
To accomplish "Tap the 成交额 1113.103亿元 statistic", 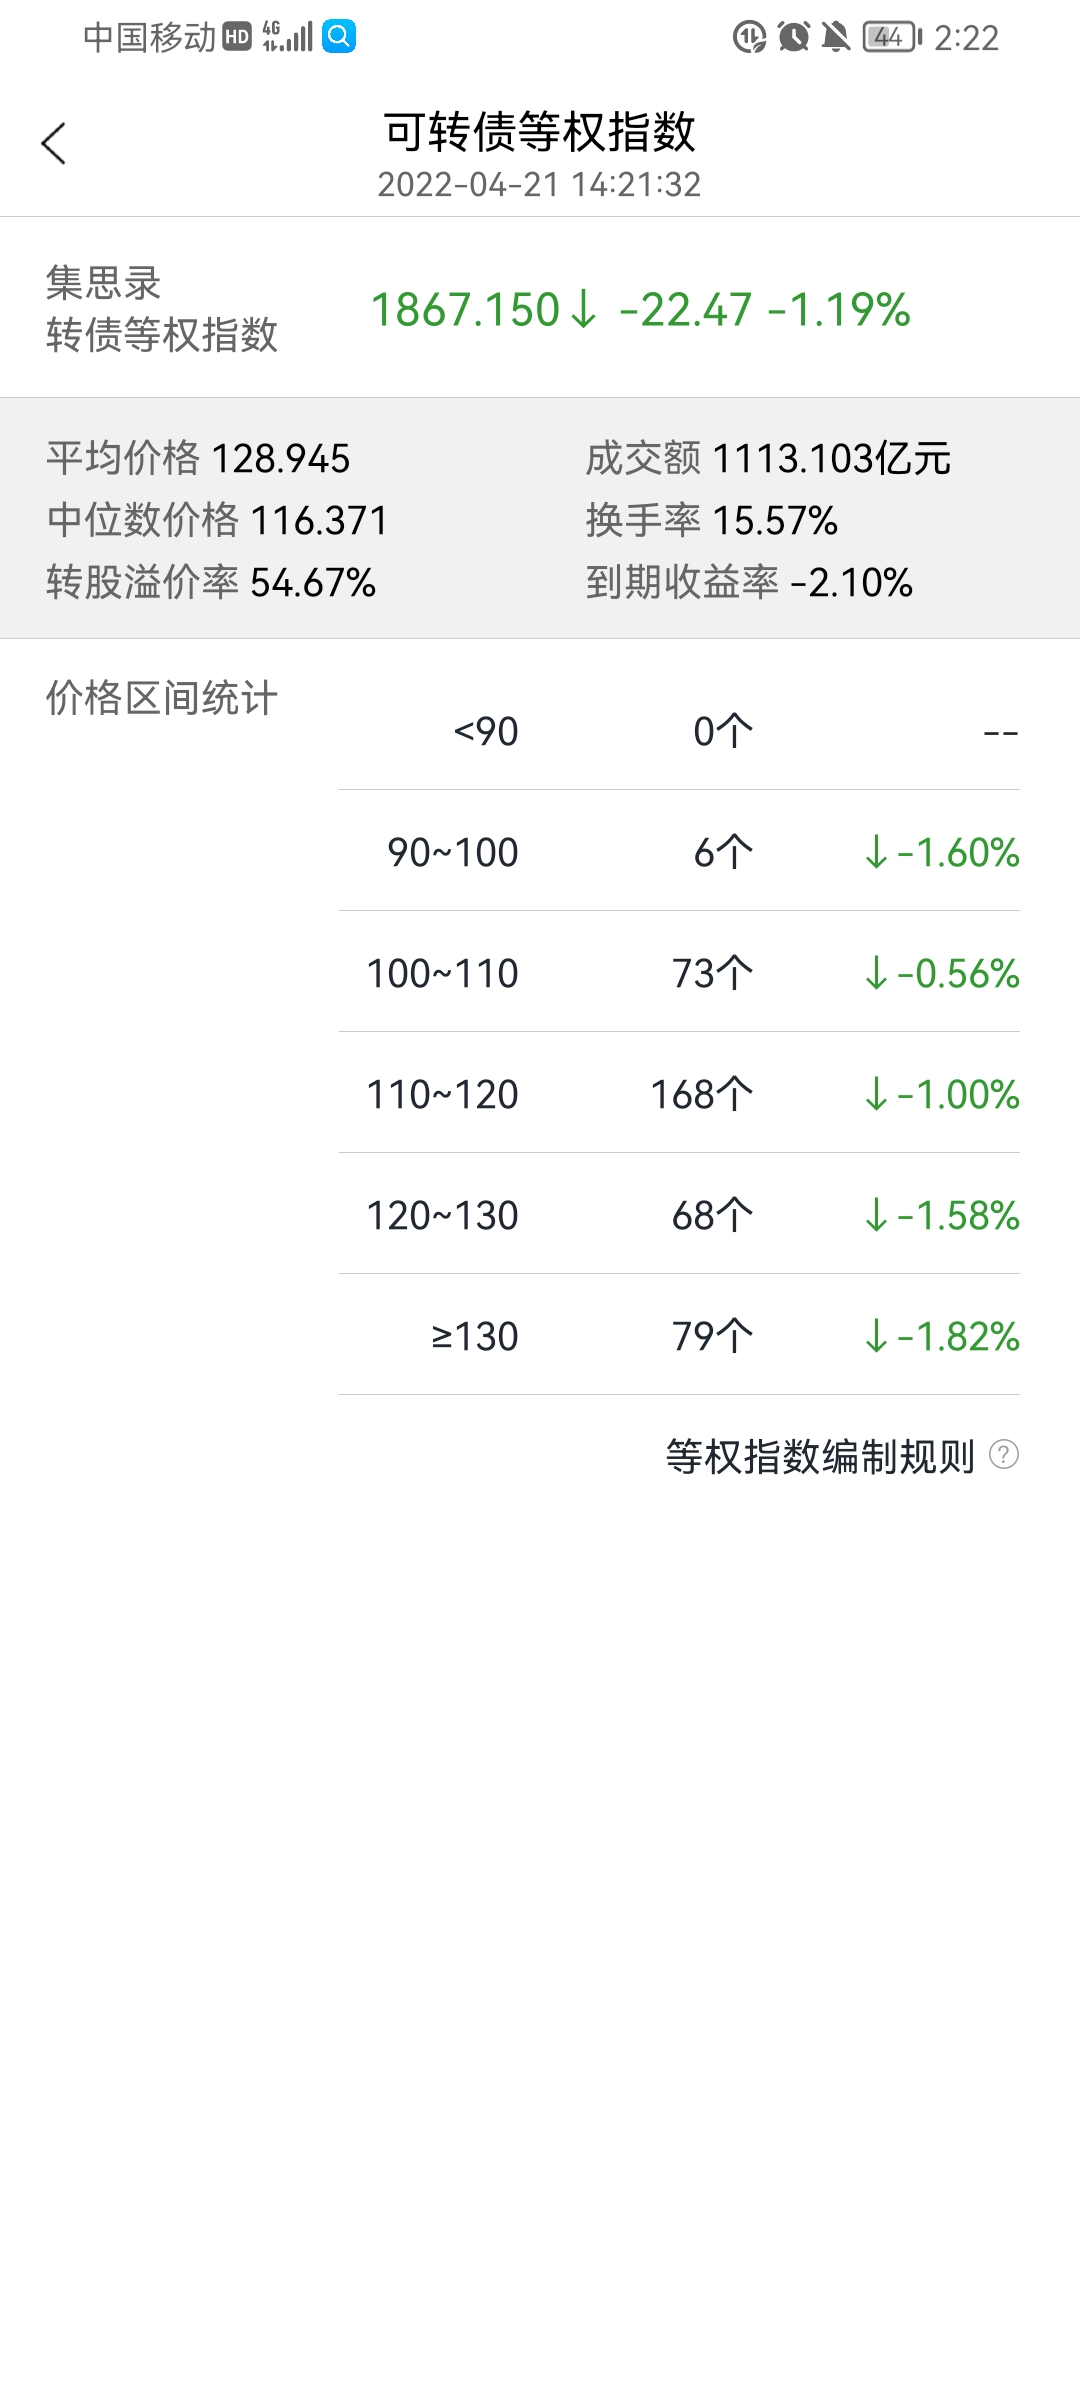I will click(x=768, y=458).
